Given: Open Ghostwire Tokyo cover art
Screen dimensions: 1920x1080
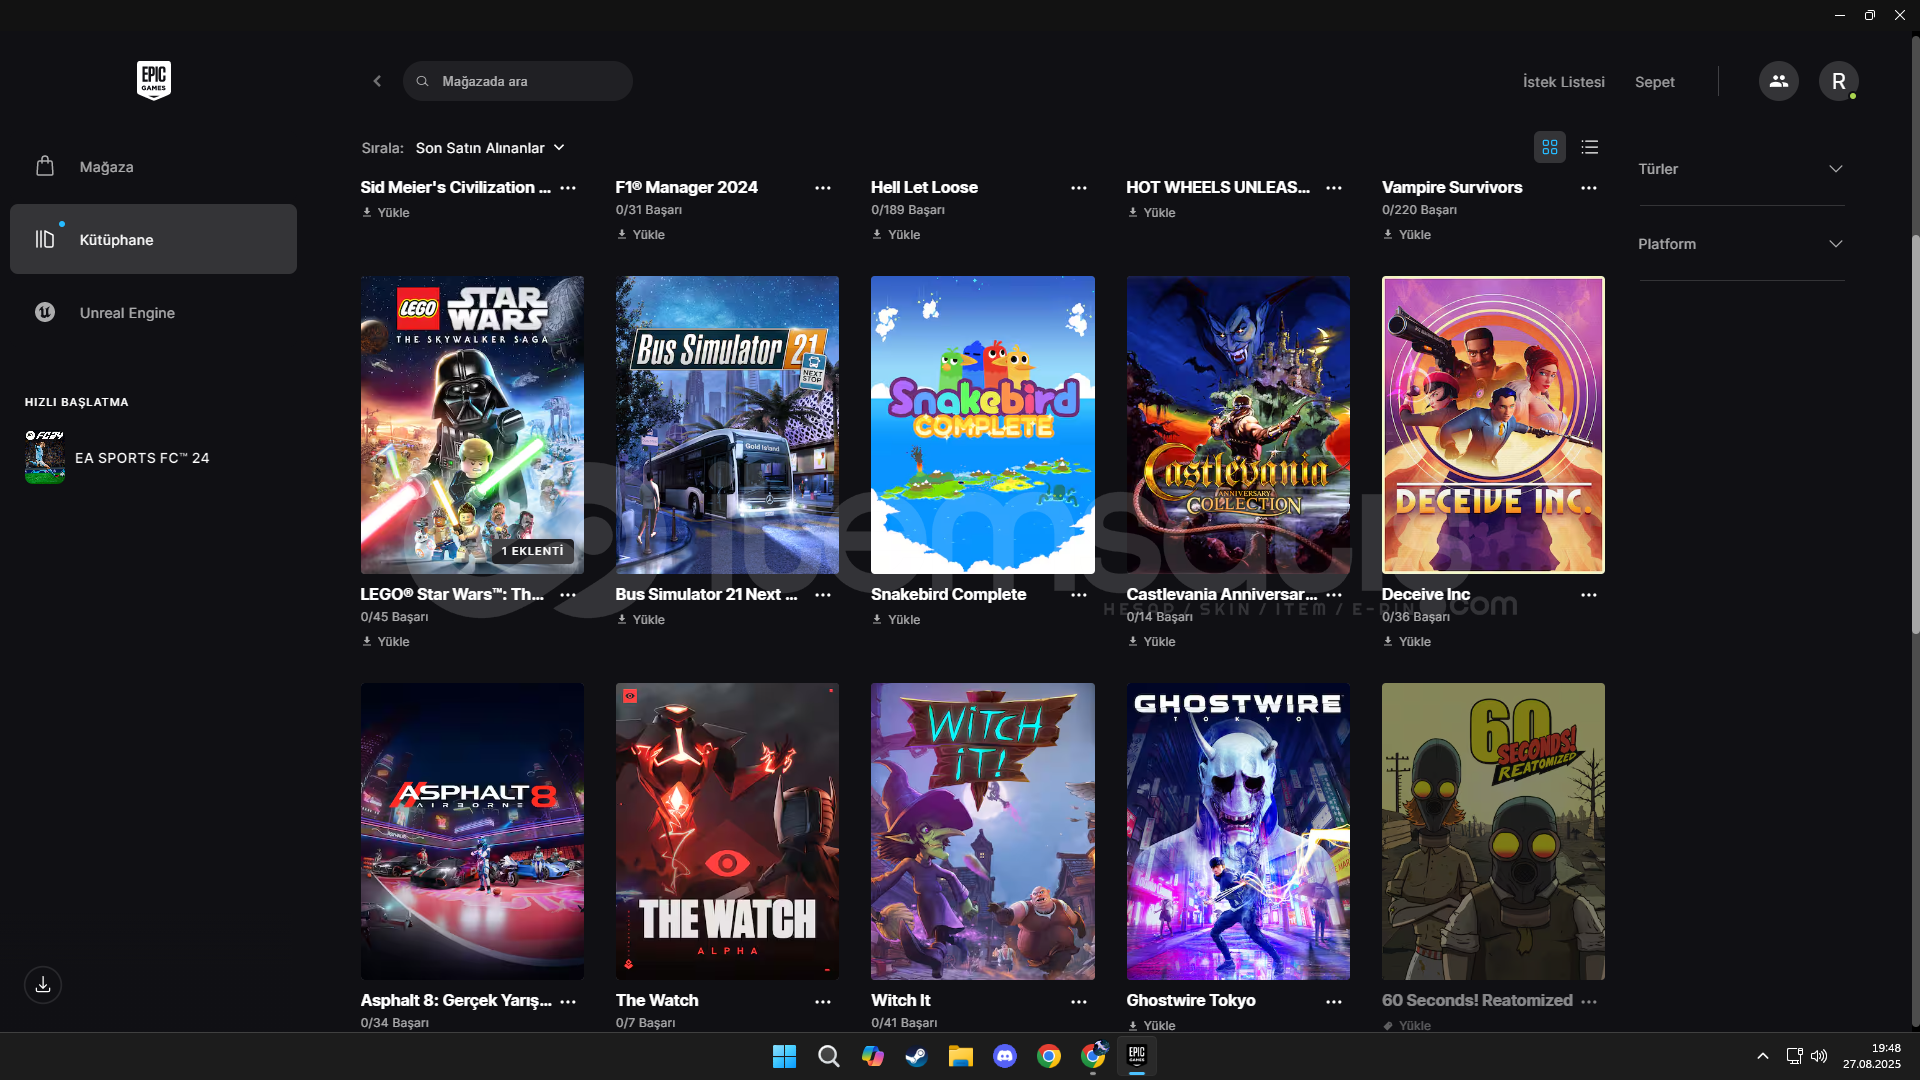Looking at the screenshot, I should 1238,832.
